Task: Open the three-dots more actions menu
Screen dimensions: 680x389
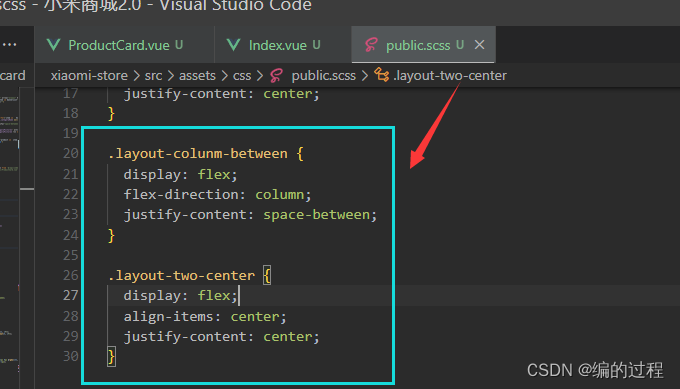Action: (10, 45)
